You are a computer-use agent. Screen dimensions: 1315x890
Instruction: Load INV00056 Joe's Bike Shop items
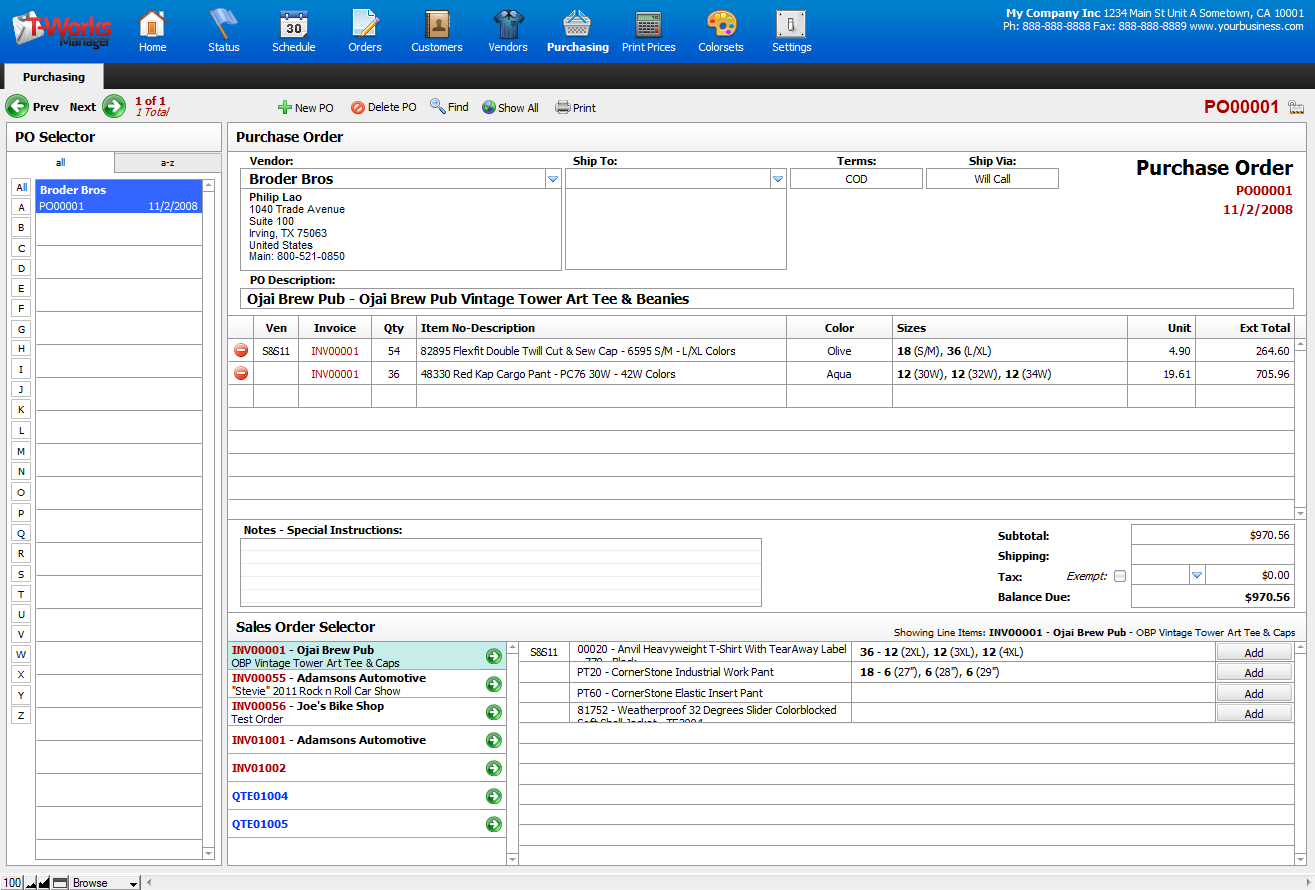tap(493, 712)
